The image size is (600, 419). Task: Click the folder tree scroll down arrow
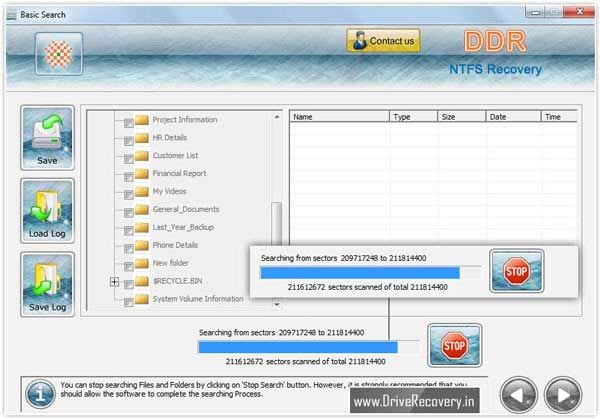coord(277,305)
